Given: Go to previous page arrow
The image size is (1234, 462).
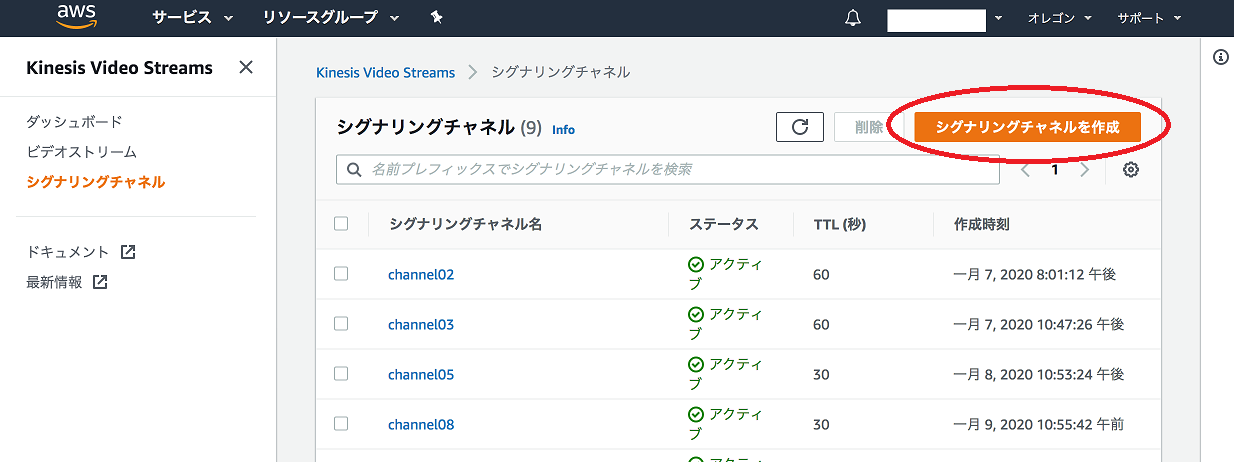Looking at the screenshot, I should (1025, 170).
